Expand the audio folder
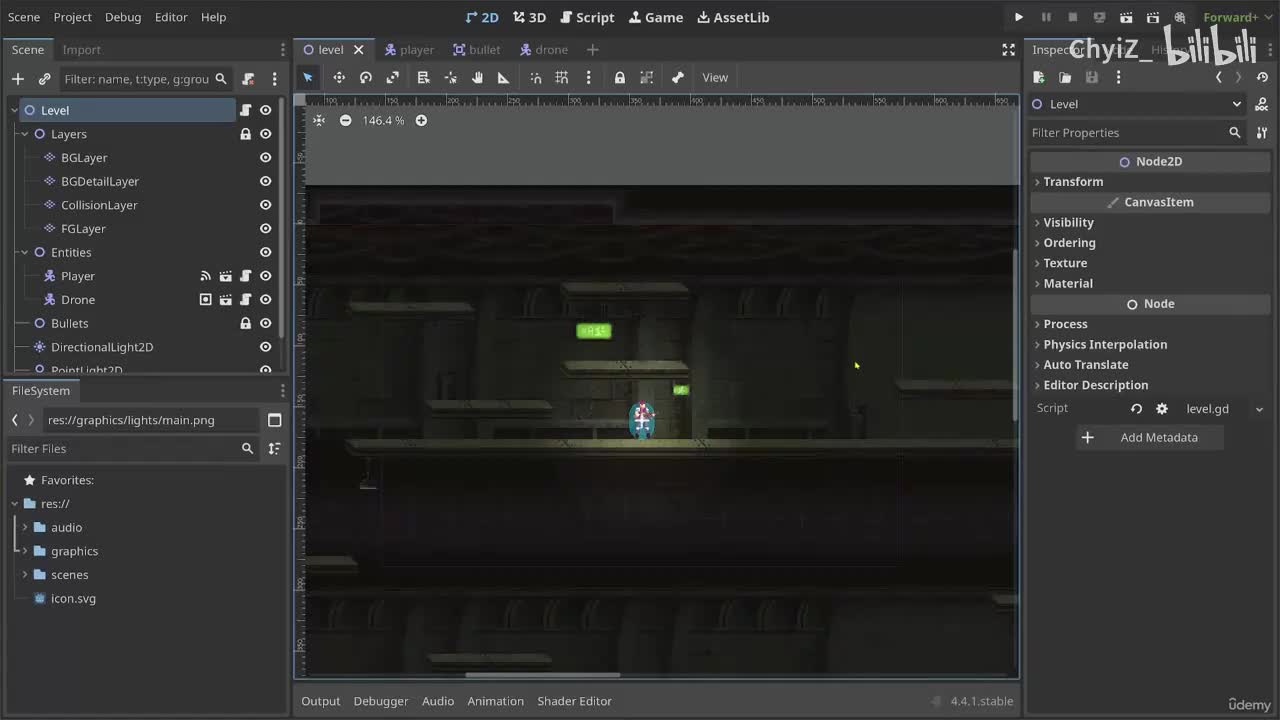 coord(25,527)
